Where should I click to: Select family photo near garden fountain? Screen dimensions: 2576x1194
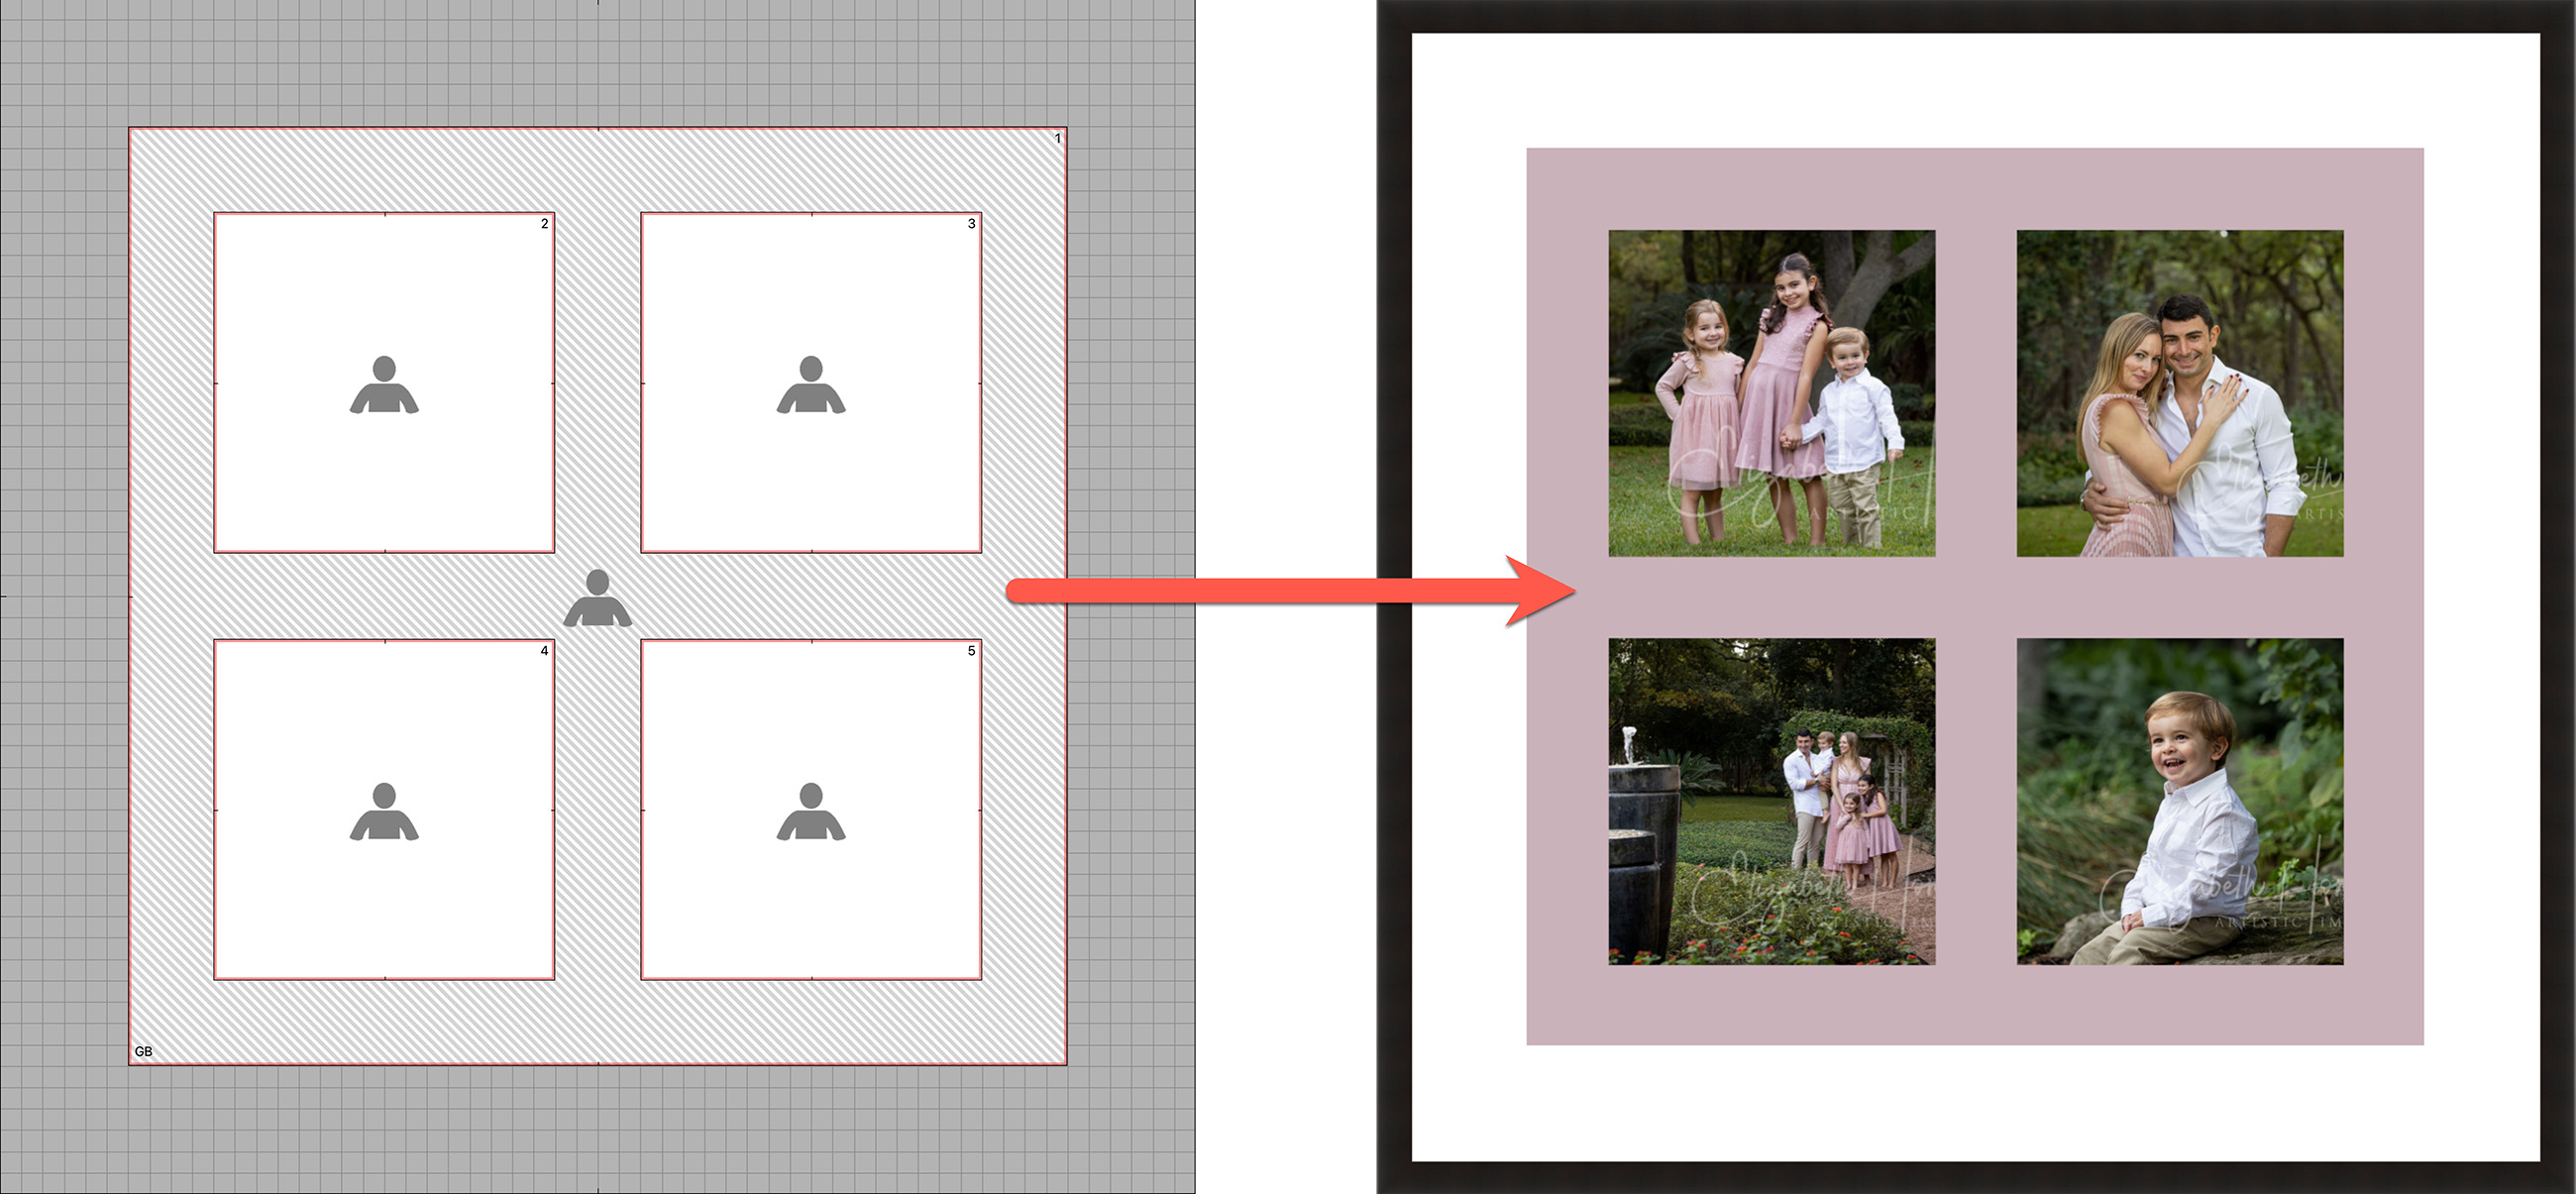pyautogui.click(x=1771, y=801)
